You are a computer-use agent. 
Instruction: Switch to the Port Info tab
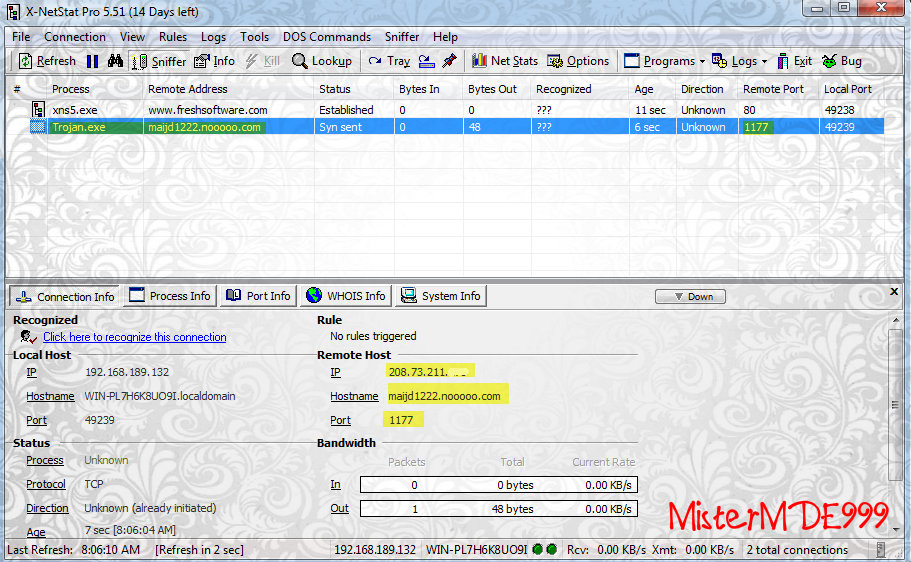point(258,296)
